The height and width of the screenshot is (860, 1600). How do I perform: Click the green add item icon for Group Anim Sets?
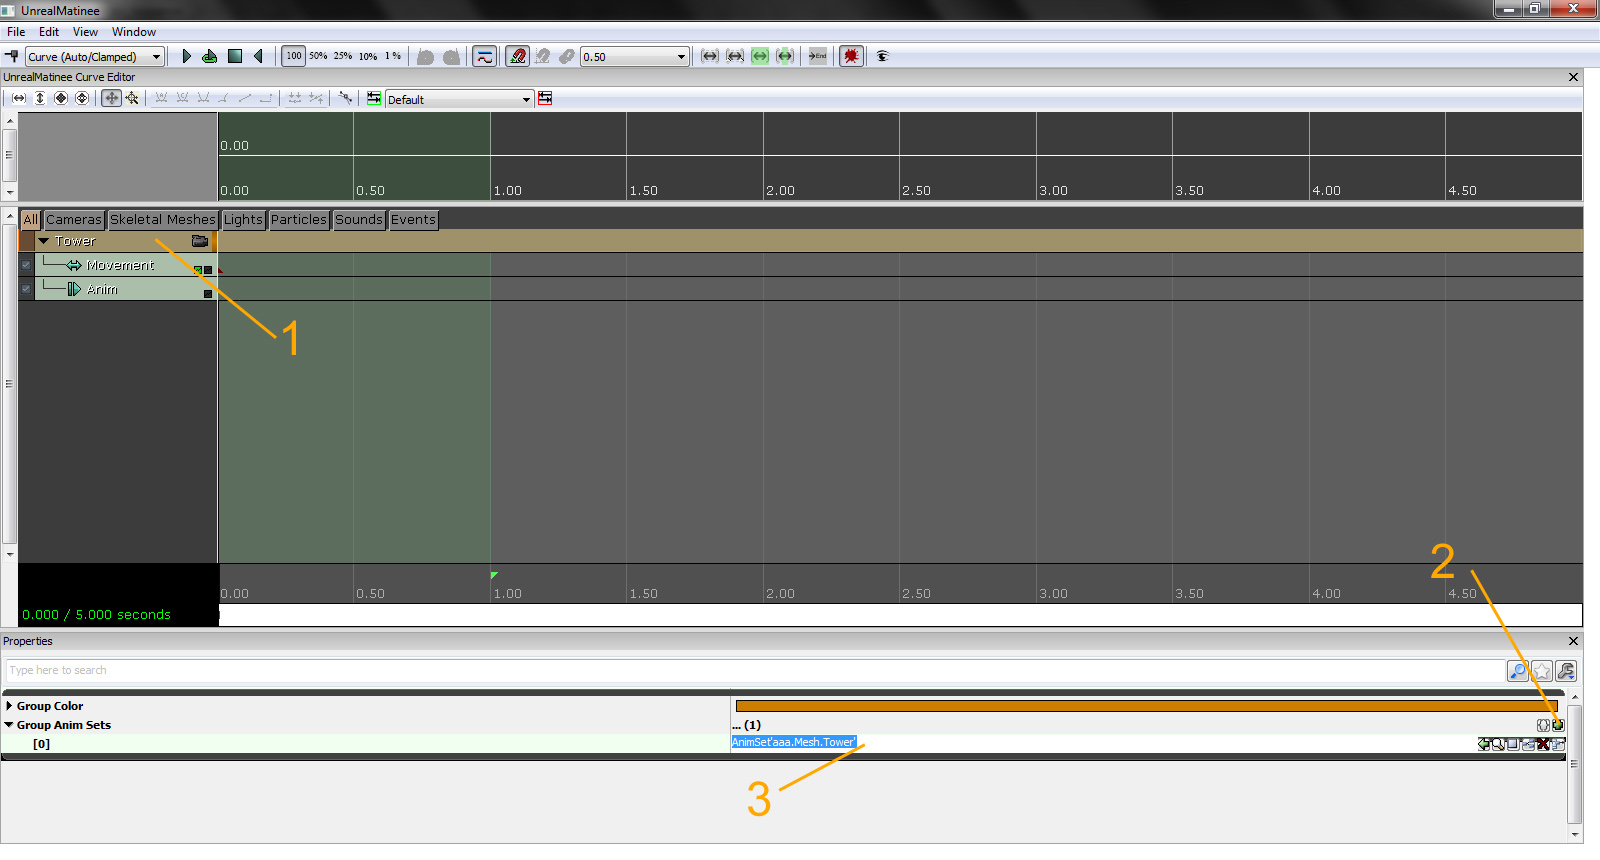point(1558,725)
